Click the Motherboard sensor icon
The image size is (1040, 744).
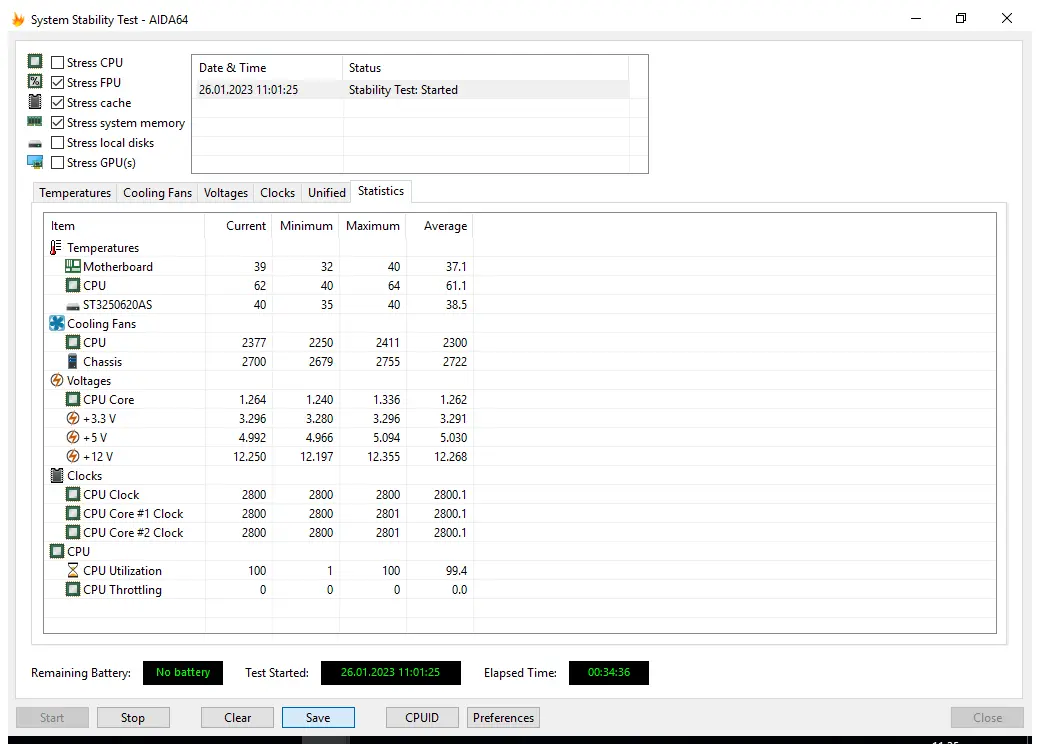click(72, 266)
